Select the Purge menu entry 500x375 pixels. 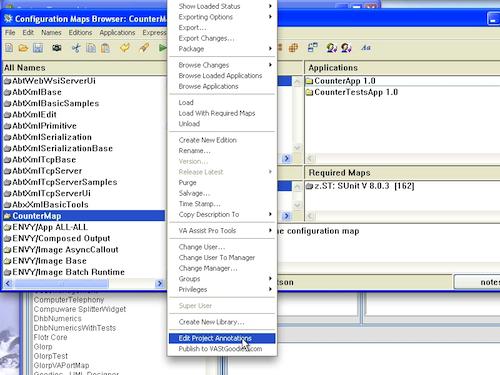(222, 183)
